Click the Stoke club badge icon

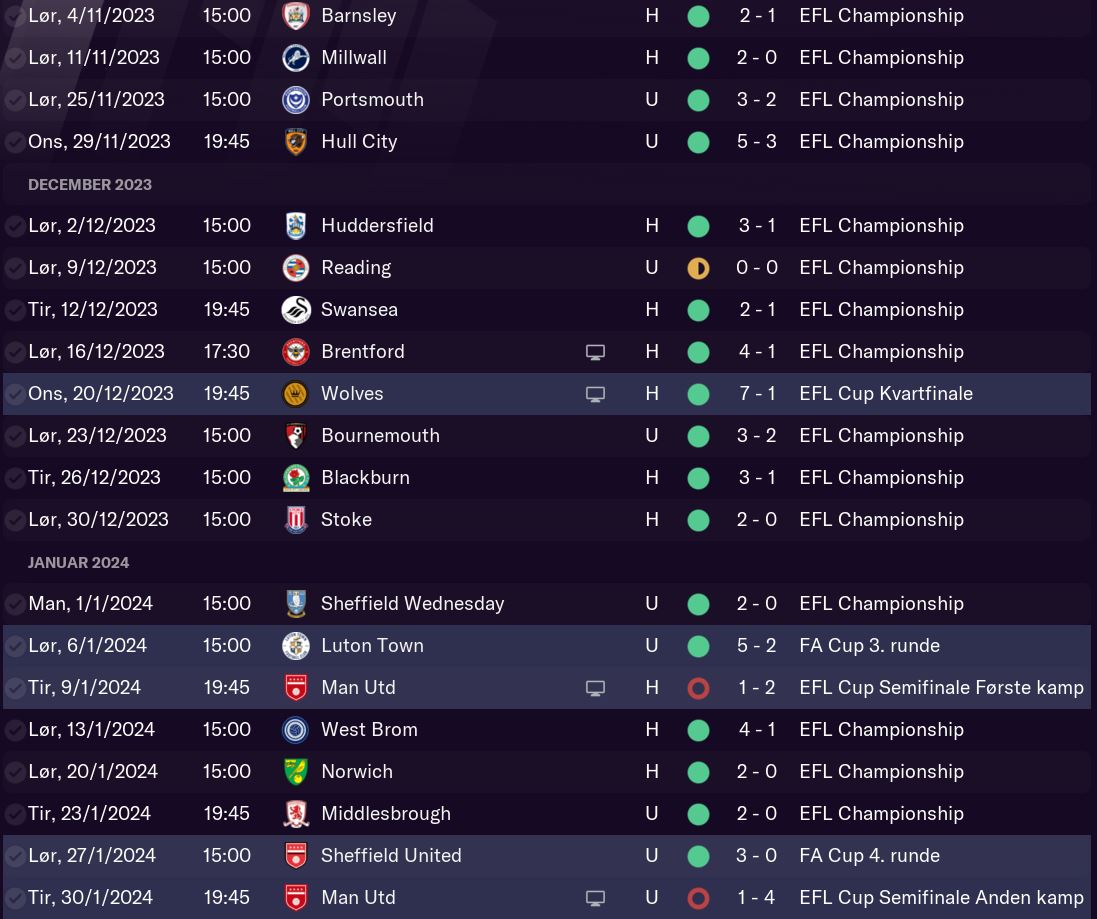(x=295, y=520)
